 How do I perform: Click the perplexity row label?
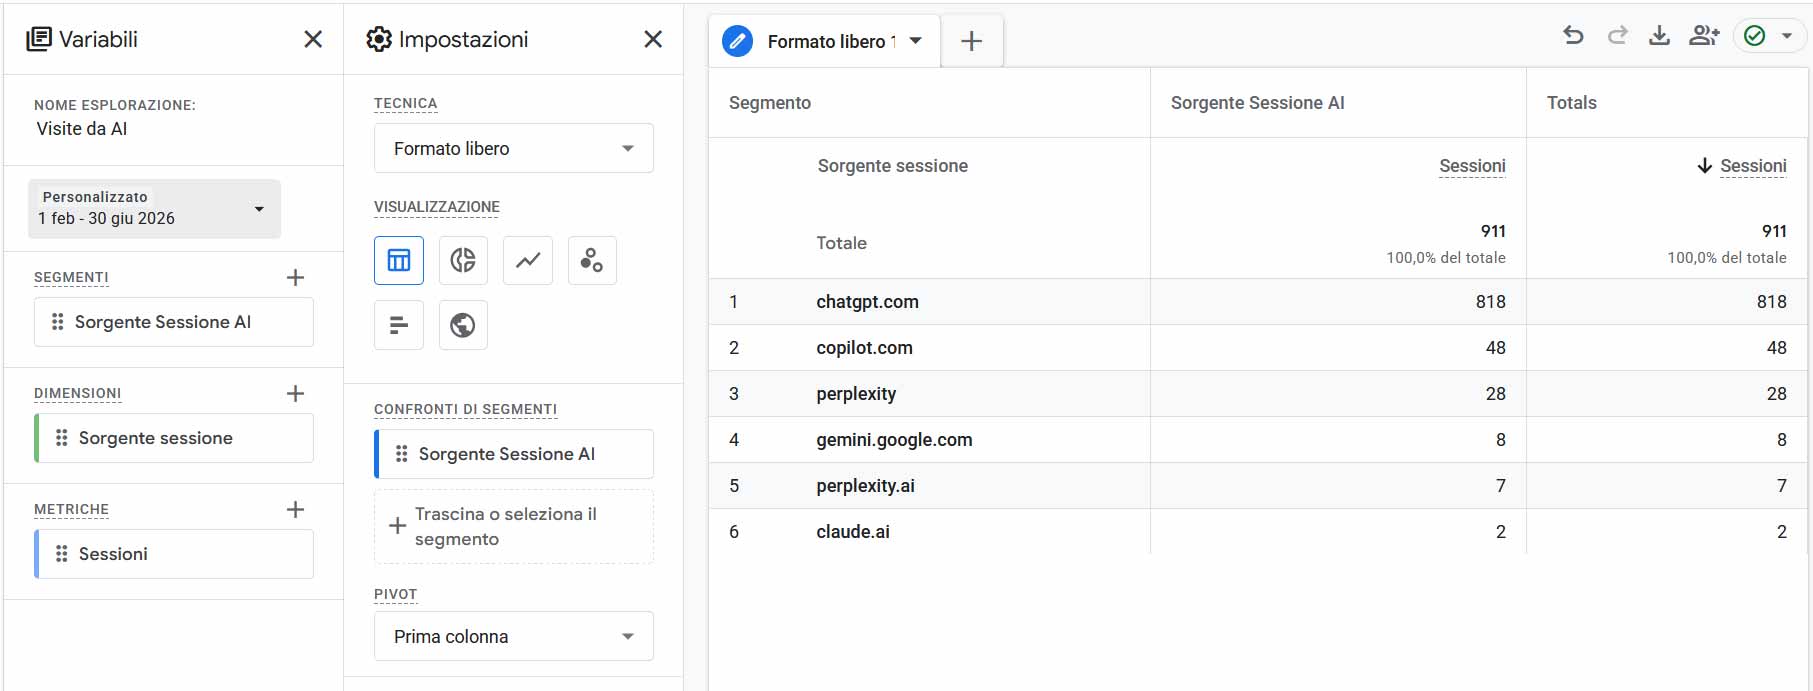click(x=856, y=394)
